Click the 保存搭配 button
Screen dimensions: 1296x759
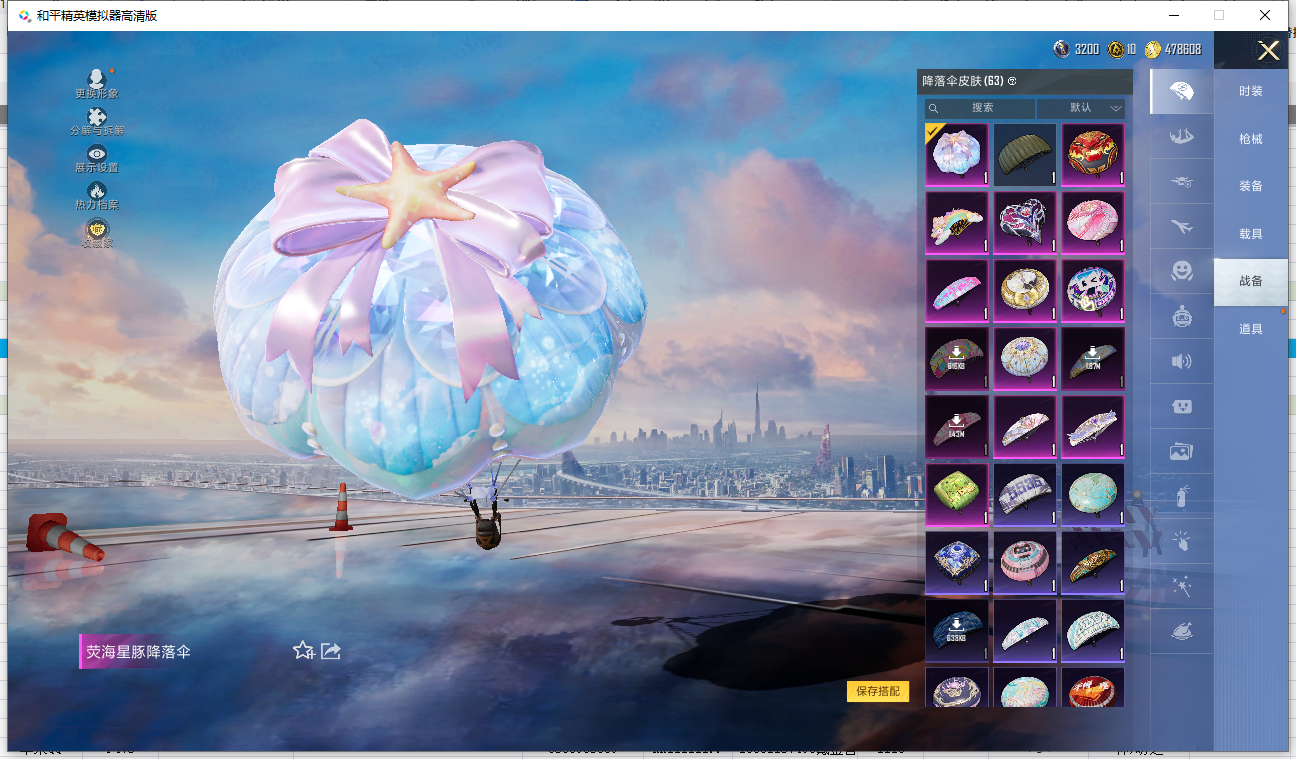878,691
